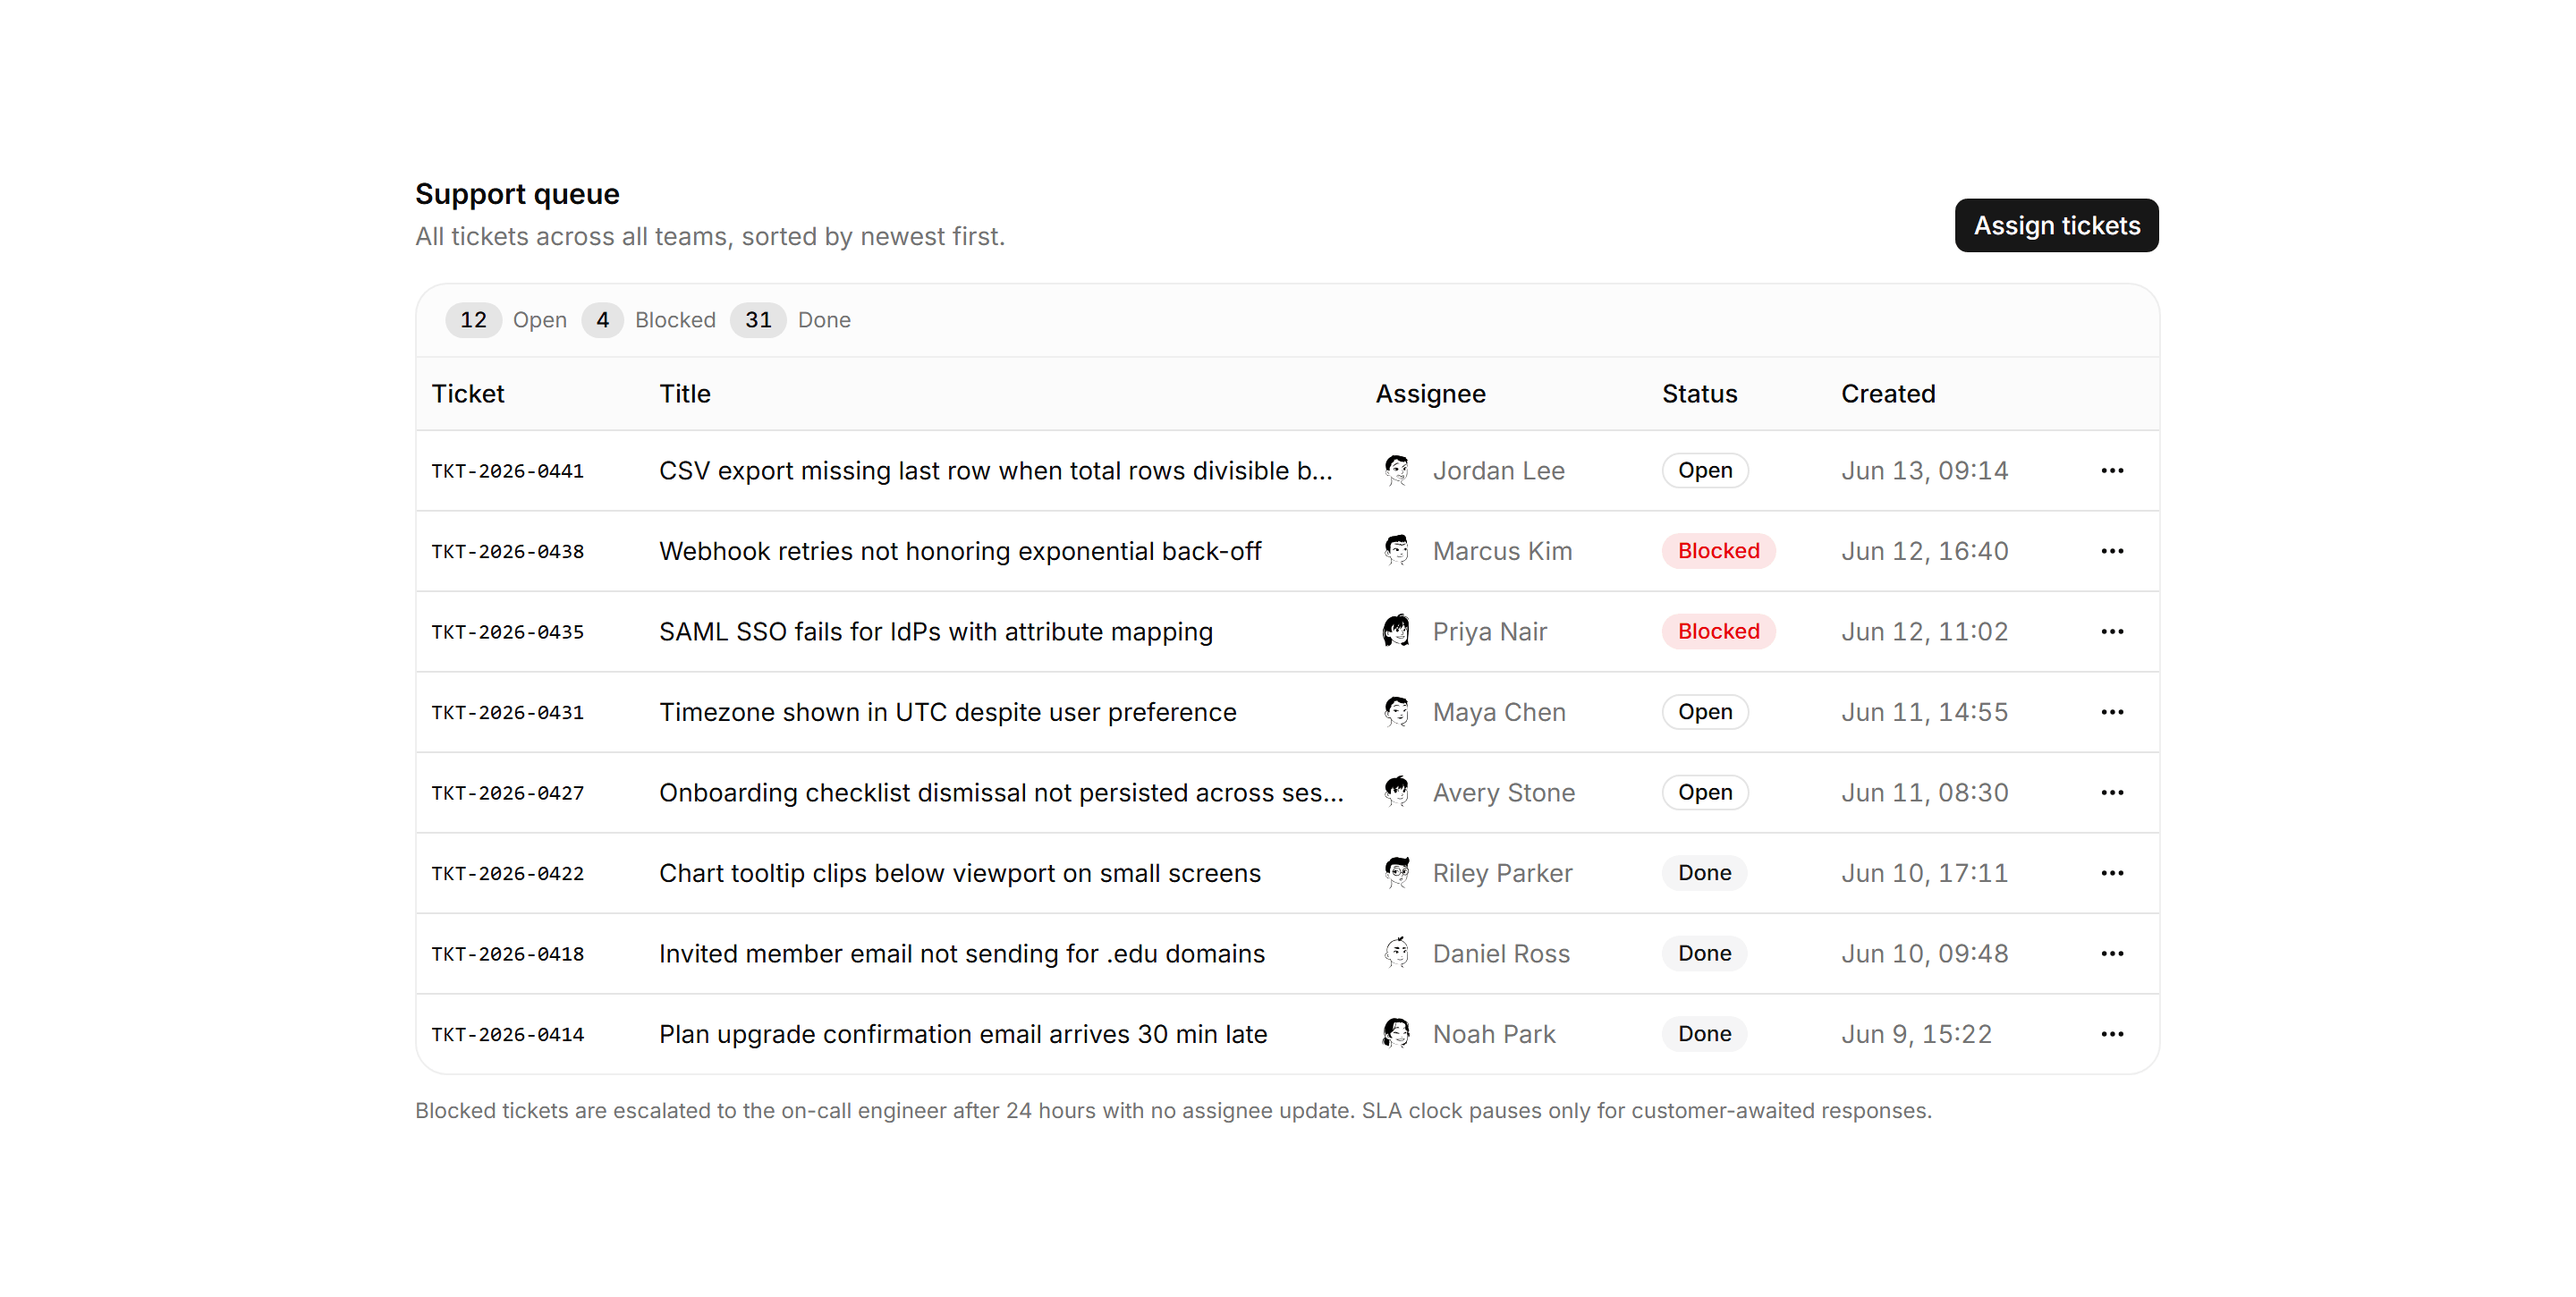2576x1297 pixels.
Task: Click the Done badge for Riley Parker
Action: click(x=1704, y=873)
